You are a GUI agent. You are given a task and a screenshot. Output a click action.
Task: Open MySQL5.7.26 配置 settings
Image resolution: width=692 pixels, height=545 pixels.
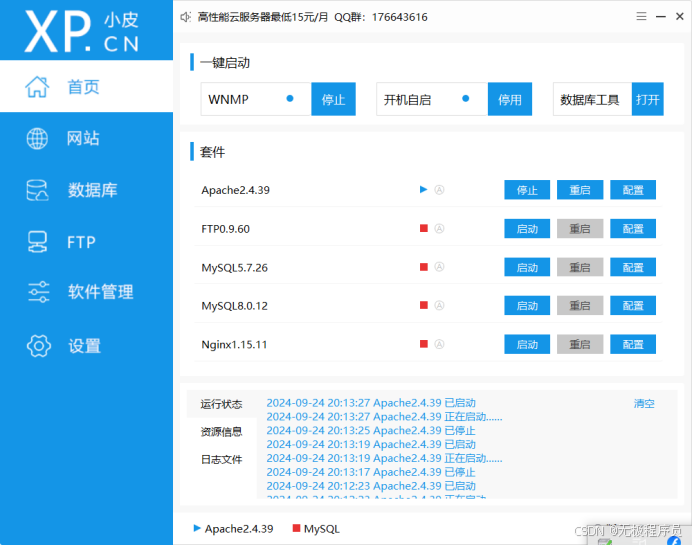pyautogui.click(x=633, y=267)
